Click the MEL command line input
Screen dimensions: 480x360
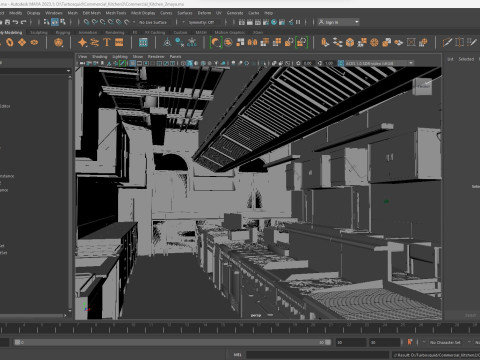tap(317, 355)
